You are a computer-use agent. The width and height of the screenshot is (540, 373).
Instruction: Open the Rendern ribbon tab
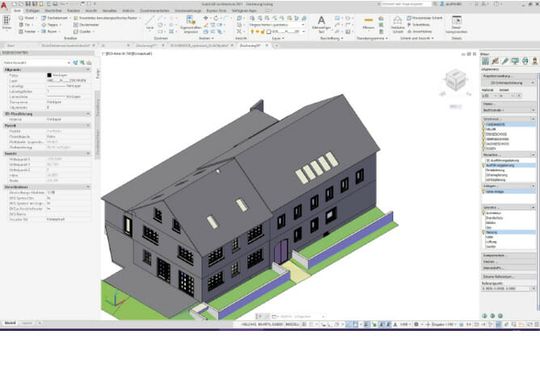click(x=73, y=11)
